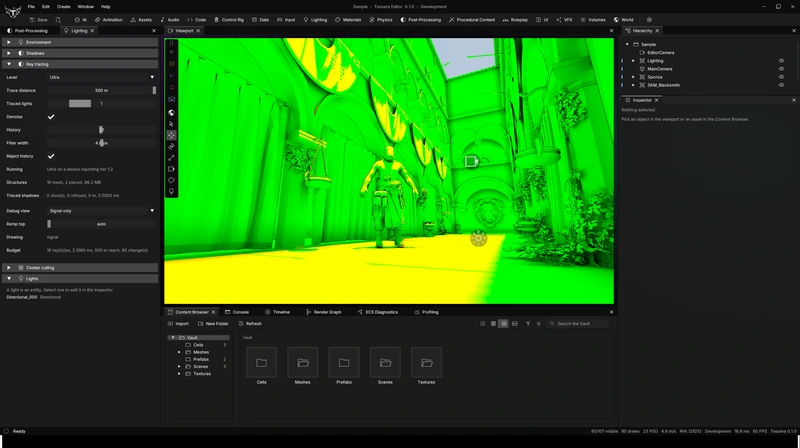The image size is (800, 448).
Task: Toggle the Reject history checkbox
Action: (x=51, y=156)
